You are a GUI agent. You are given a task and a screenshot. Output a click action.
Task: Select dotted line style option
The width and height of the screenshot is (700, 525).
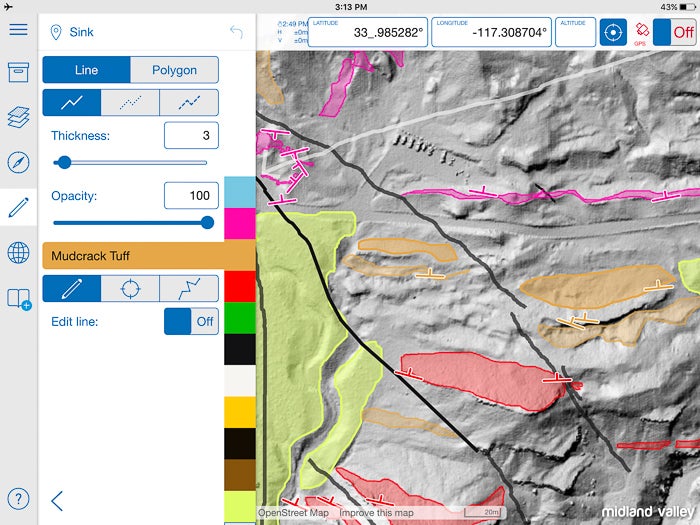[130, 102]
